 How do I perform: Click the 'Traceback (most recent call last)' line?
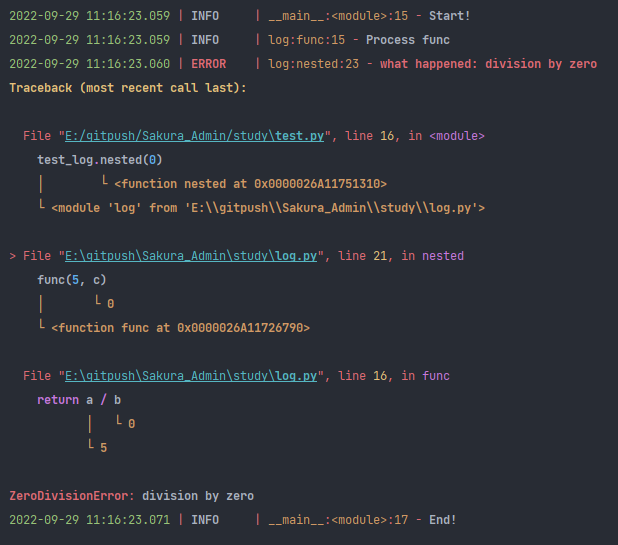[x=128, y=88]
